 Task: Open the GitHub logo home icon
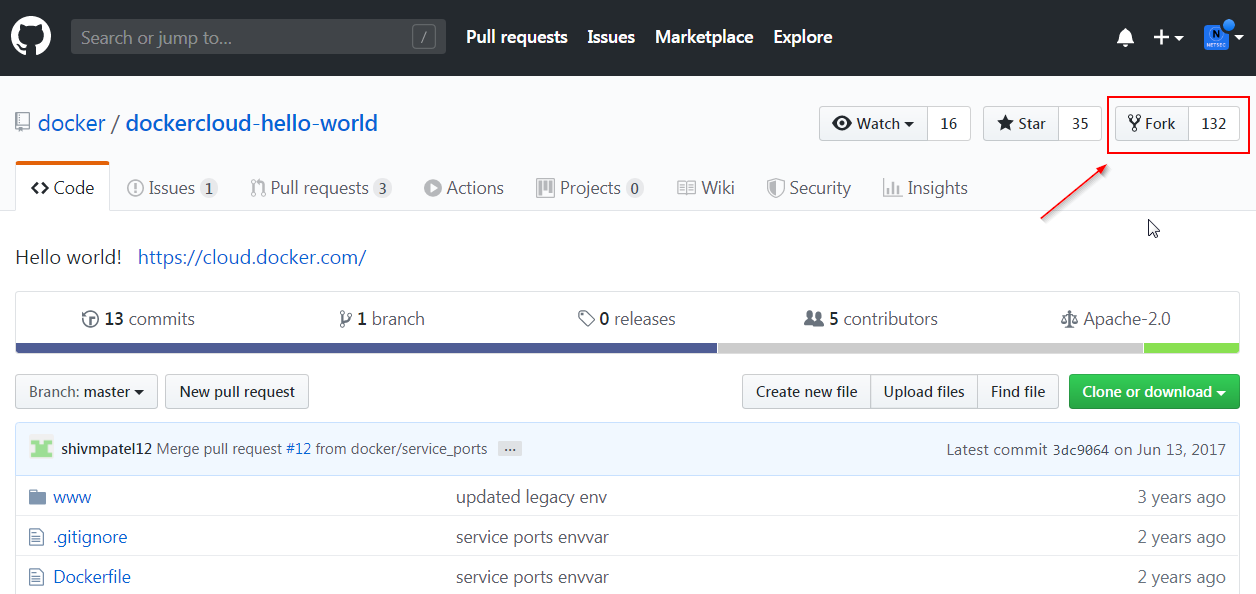(x=31, y=37)
